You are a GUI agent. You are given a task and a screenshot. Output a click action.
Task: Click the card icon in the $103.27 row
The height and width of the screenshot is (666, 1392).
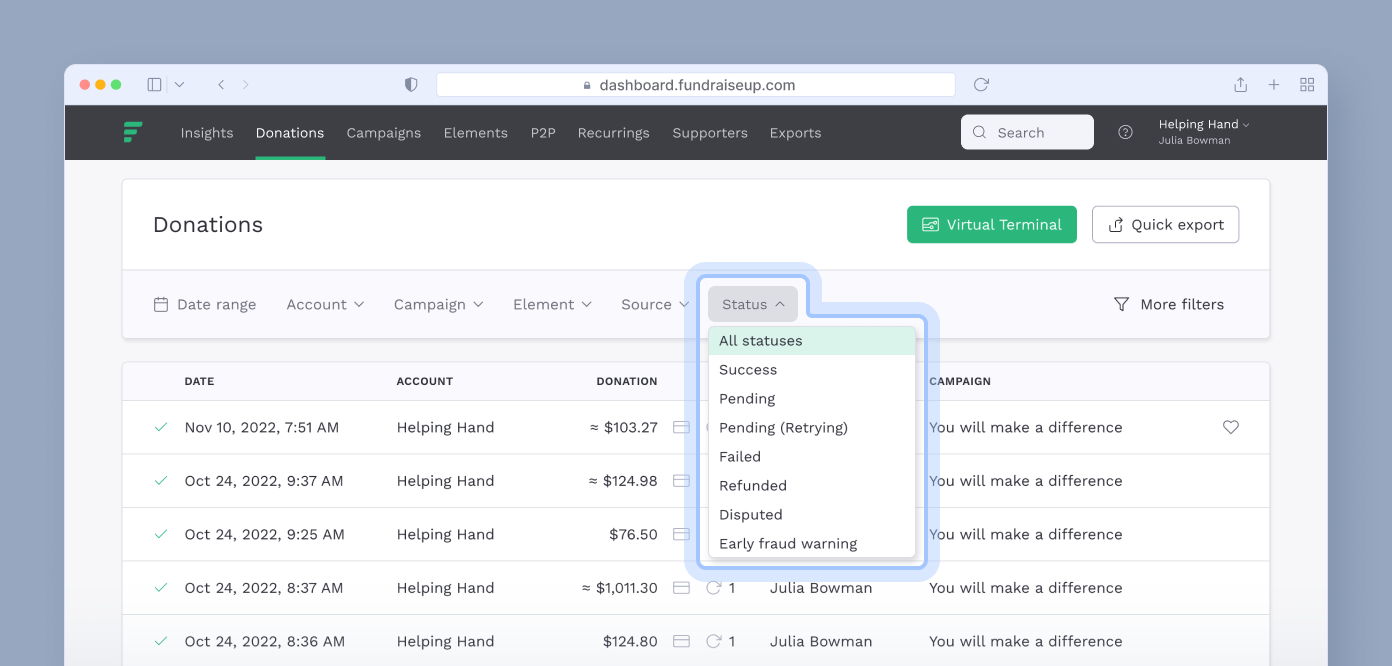[681, 427]
